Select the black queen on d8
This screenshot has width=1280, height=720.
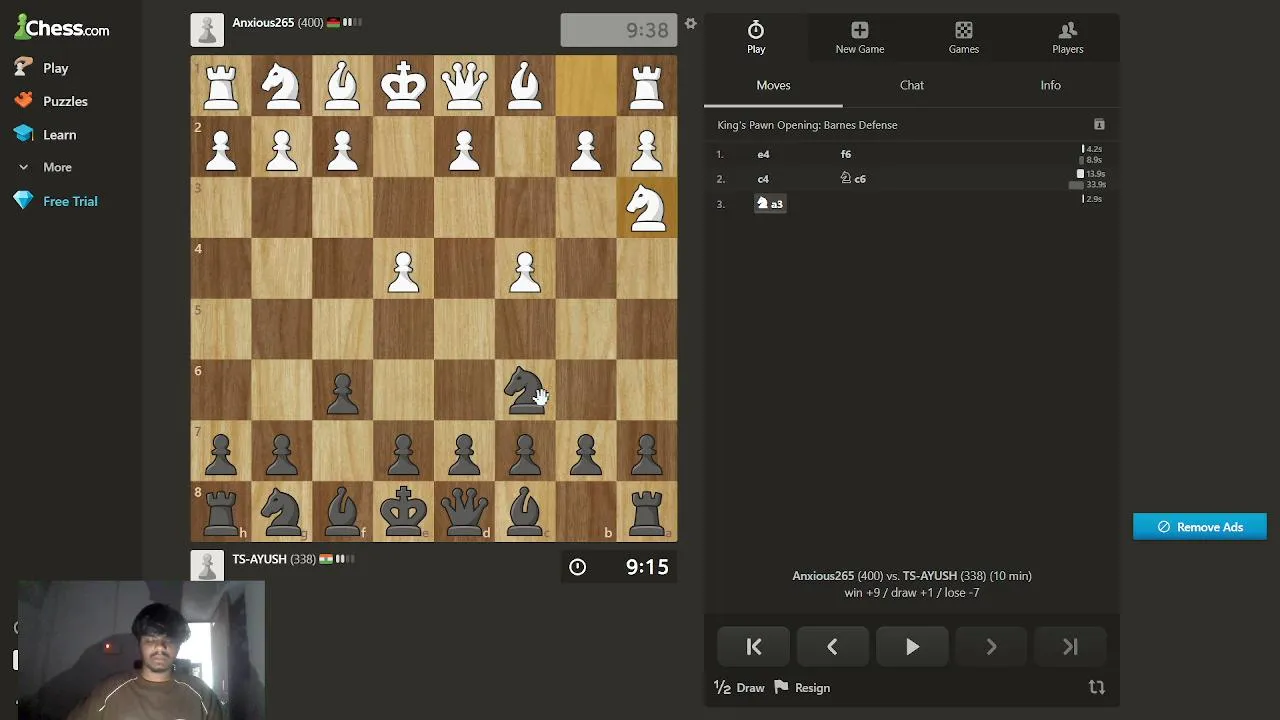(464, 512)
